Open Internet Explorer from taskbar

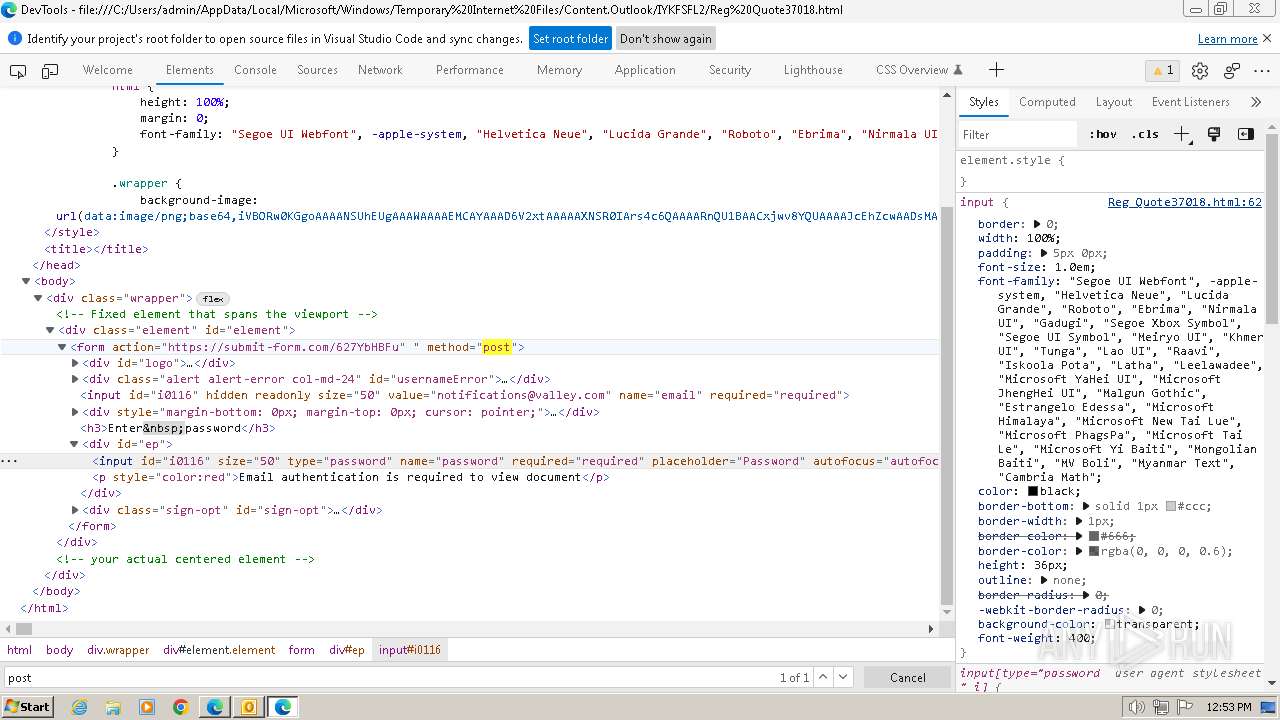click(x=79, y=707)
